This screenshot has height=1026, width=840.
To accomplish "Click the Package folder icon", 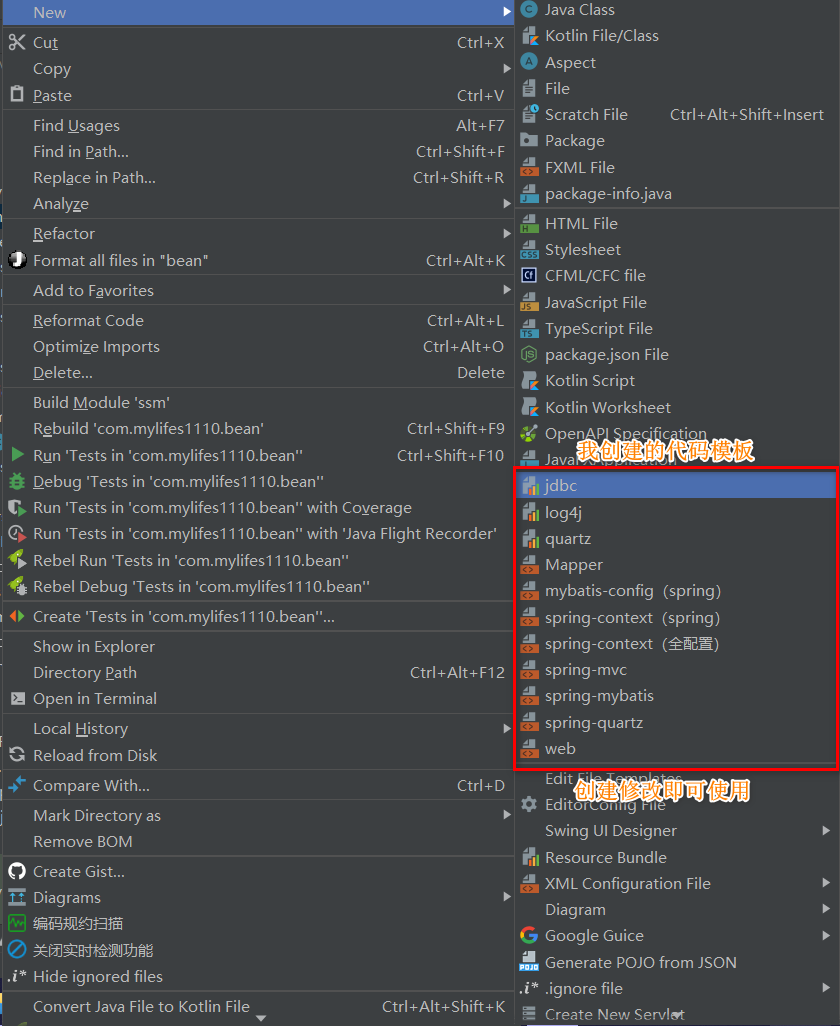I will pos(529,140).
